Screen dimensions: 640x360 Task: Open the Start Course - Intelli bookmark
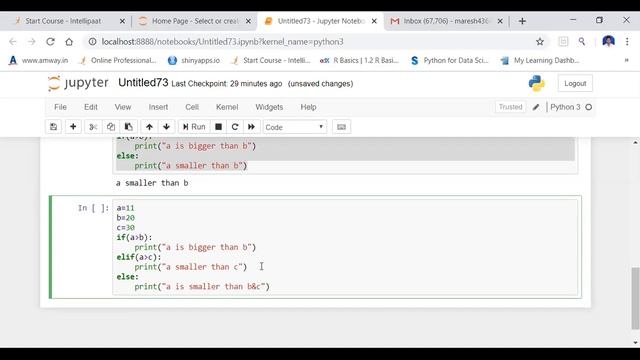270,60
